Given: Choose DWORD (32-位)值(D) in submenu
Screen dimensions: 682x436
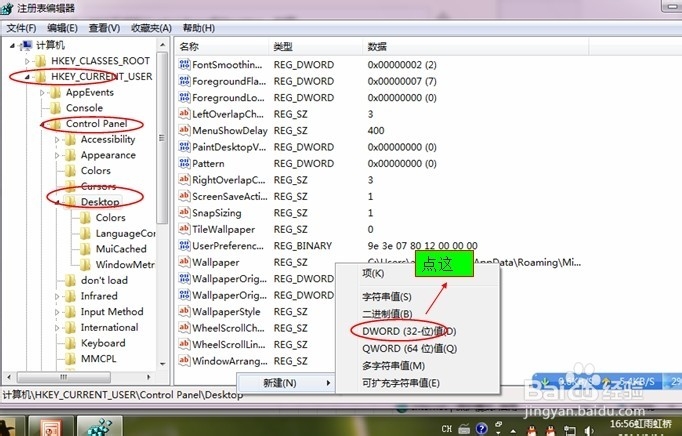Looking at the screenshot, I should [x=417, y=332].
